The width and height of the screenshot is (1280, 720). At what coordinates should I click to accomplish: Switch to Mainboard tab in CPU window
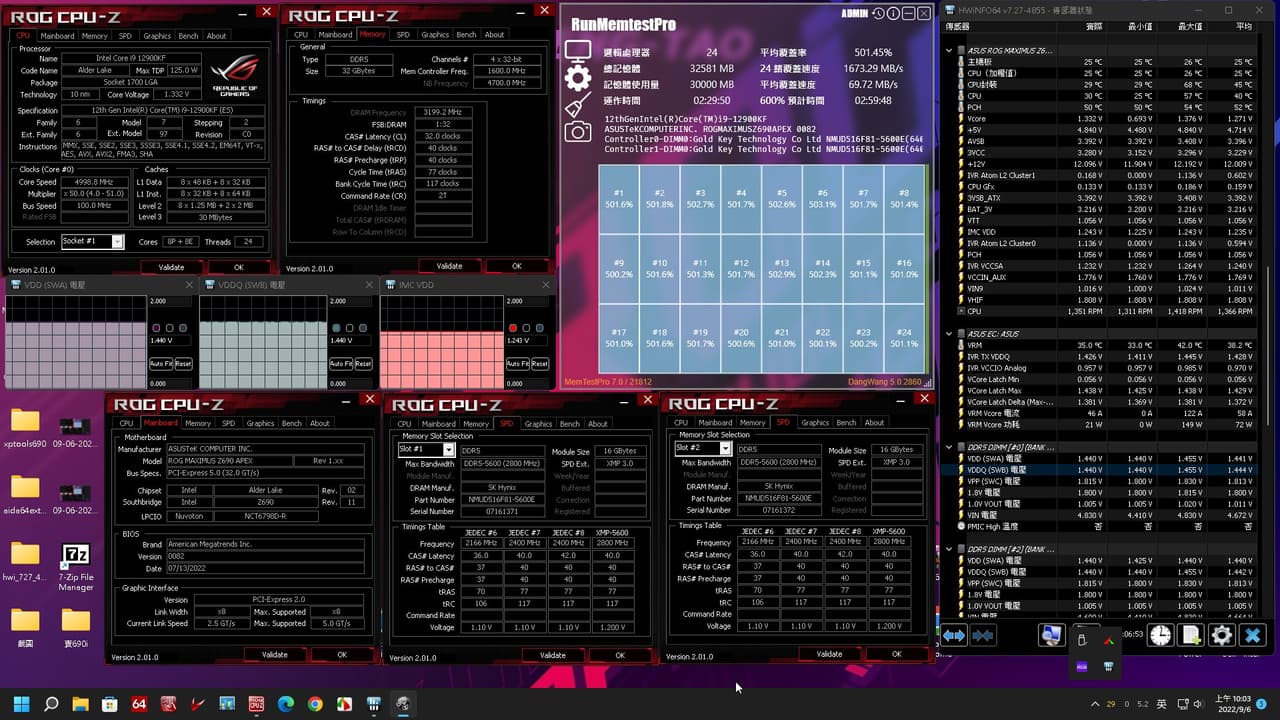point(57,35)
